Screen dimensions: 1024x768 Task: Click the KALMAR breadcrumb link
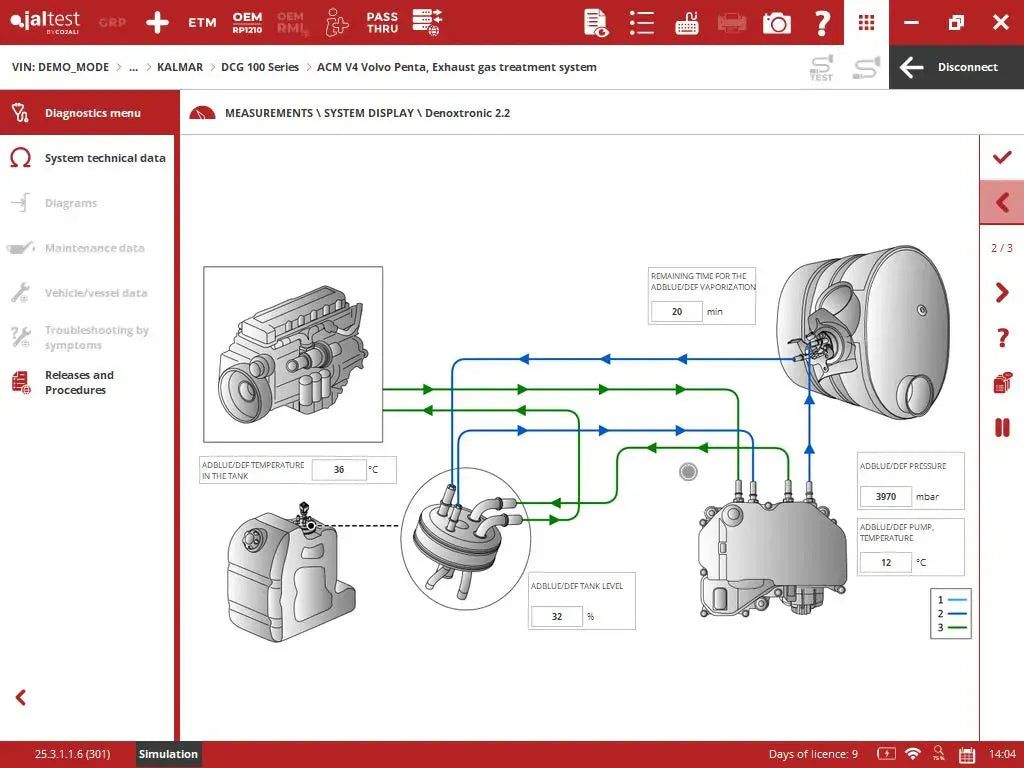(x=180, y=67)
